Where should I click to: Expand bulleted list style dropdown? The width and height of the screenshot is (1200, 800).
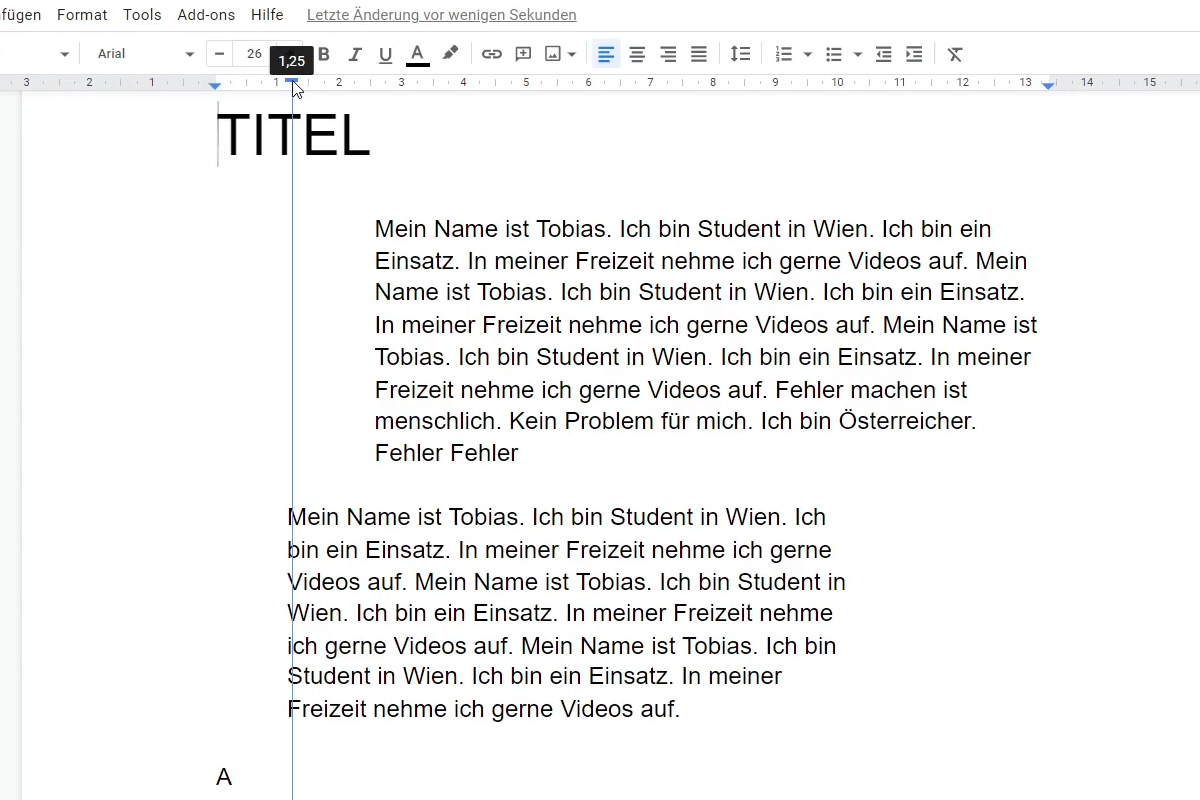(858, 54)
